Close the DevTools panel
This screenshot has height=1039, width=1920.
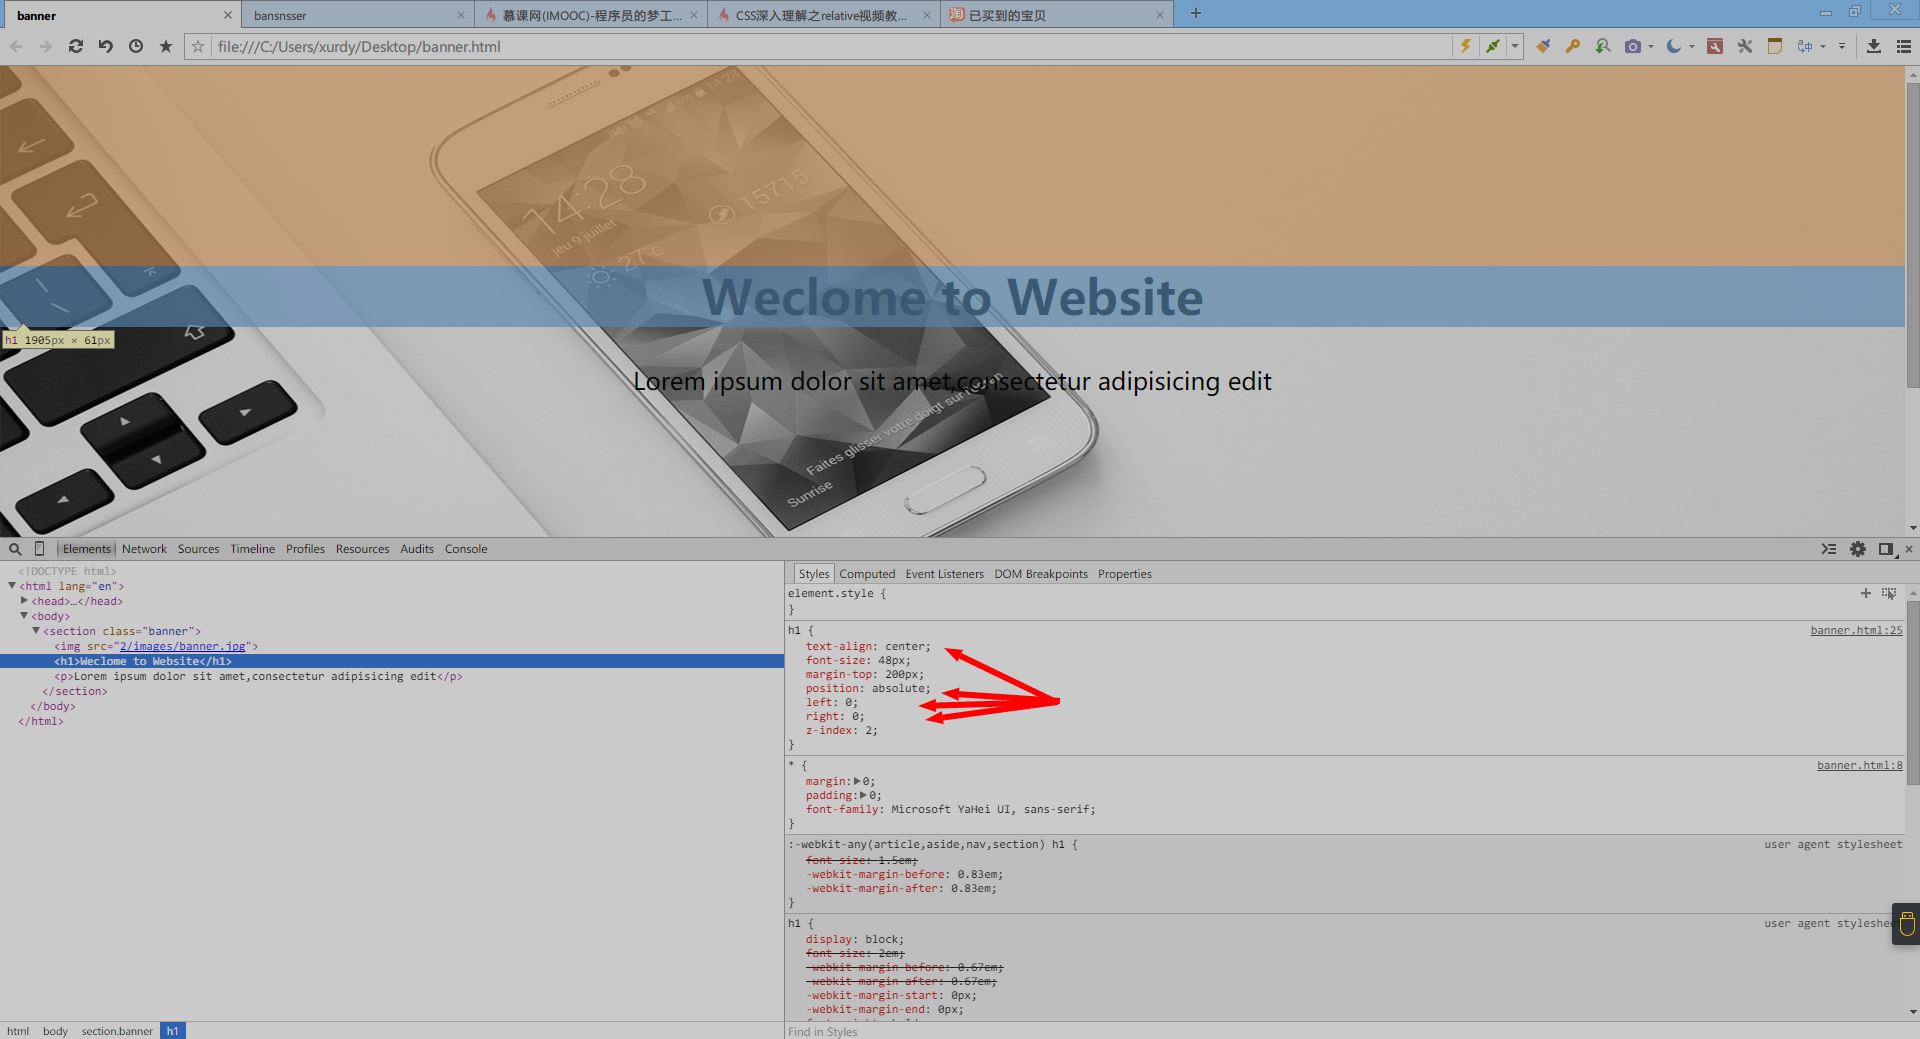pos(1909,549)
